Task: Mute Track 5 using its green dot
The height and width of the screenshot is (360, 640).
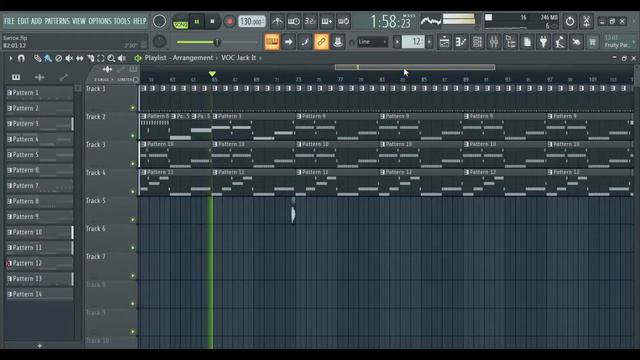Action: point(133,220)
